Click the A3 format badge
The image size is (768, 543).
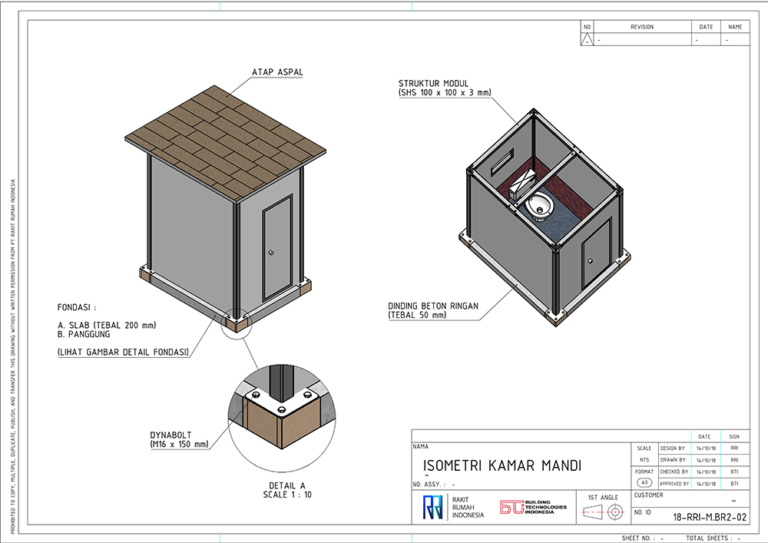click(x=644, y=481)
